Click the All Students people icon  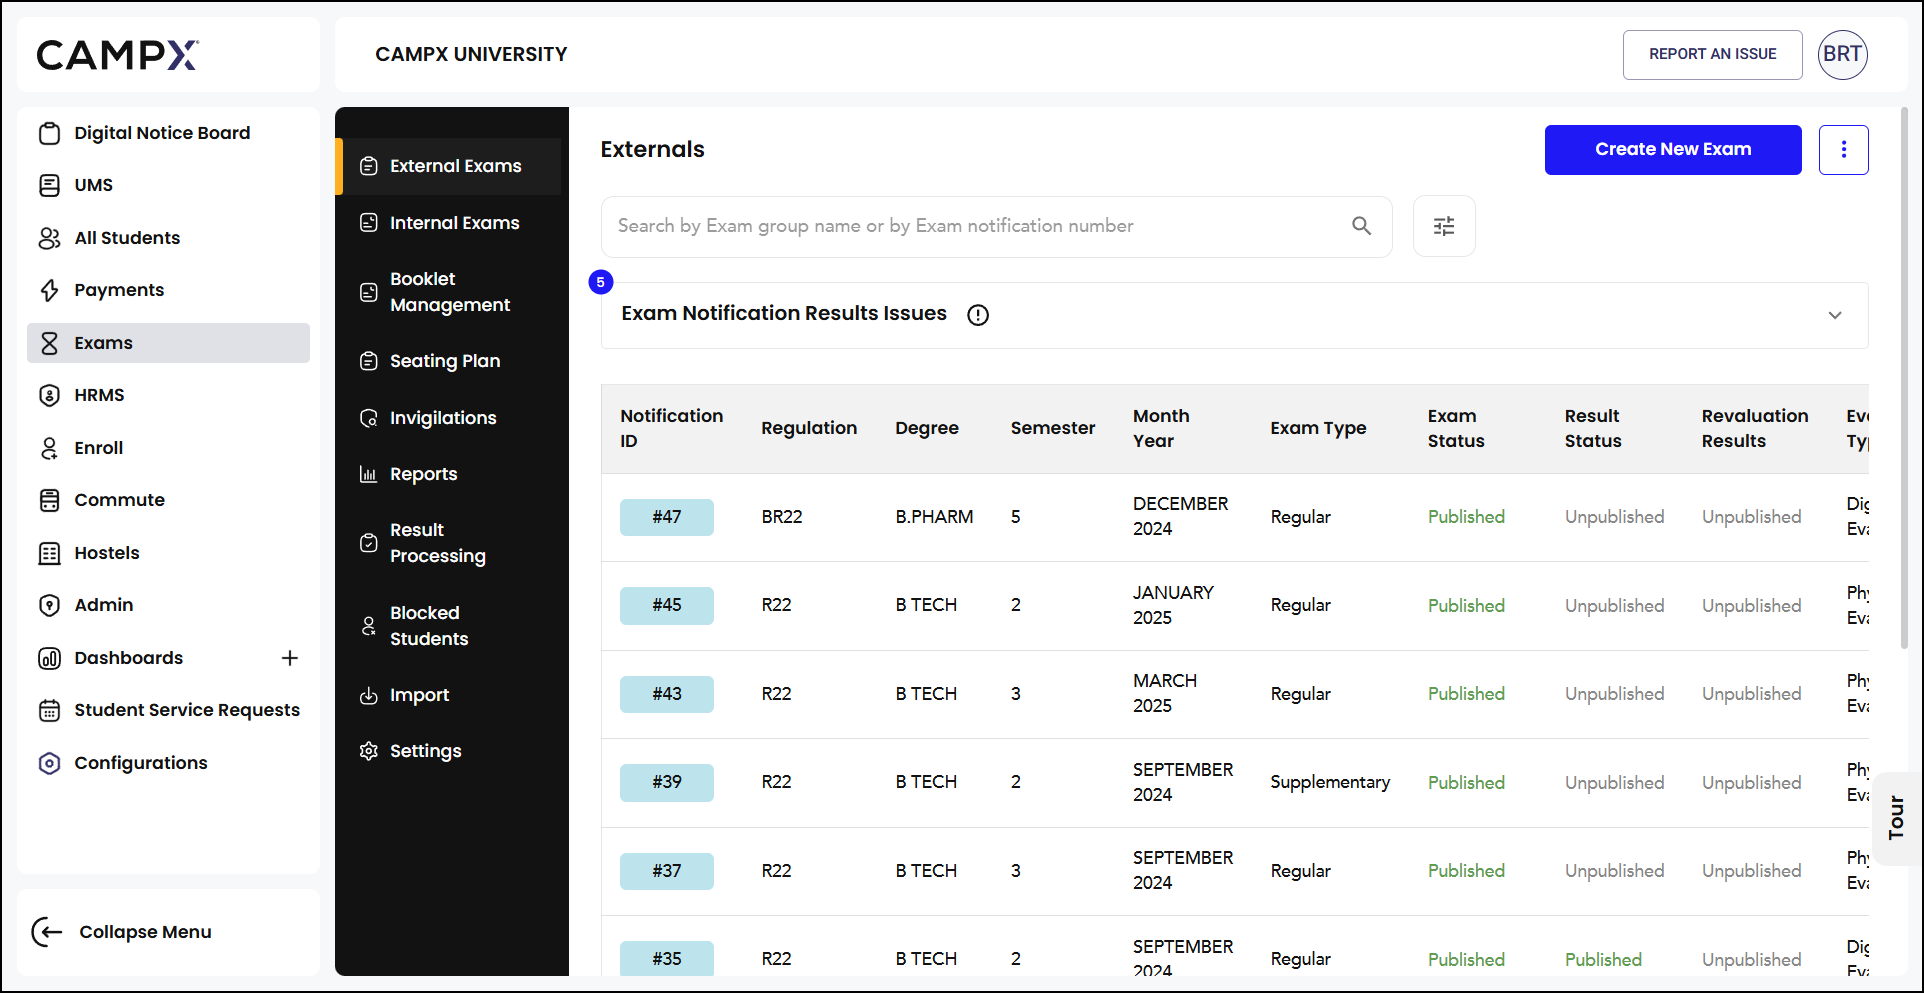pyautogui.click(x=49, y=238)
